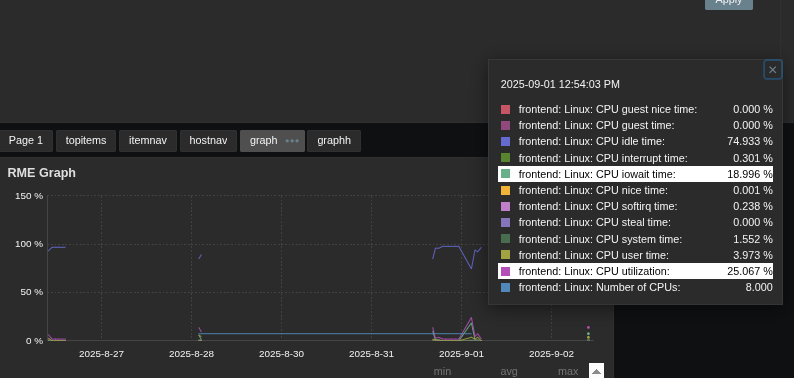The height and width of the screenshot is (378, 794).
Task: Click the 18.996 % iowait value
Action: tap(750, 174)
